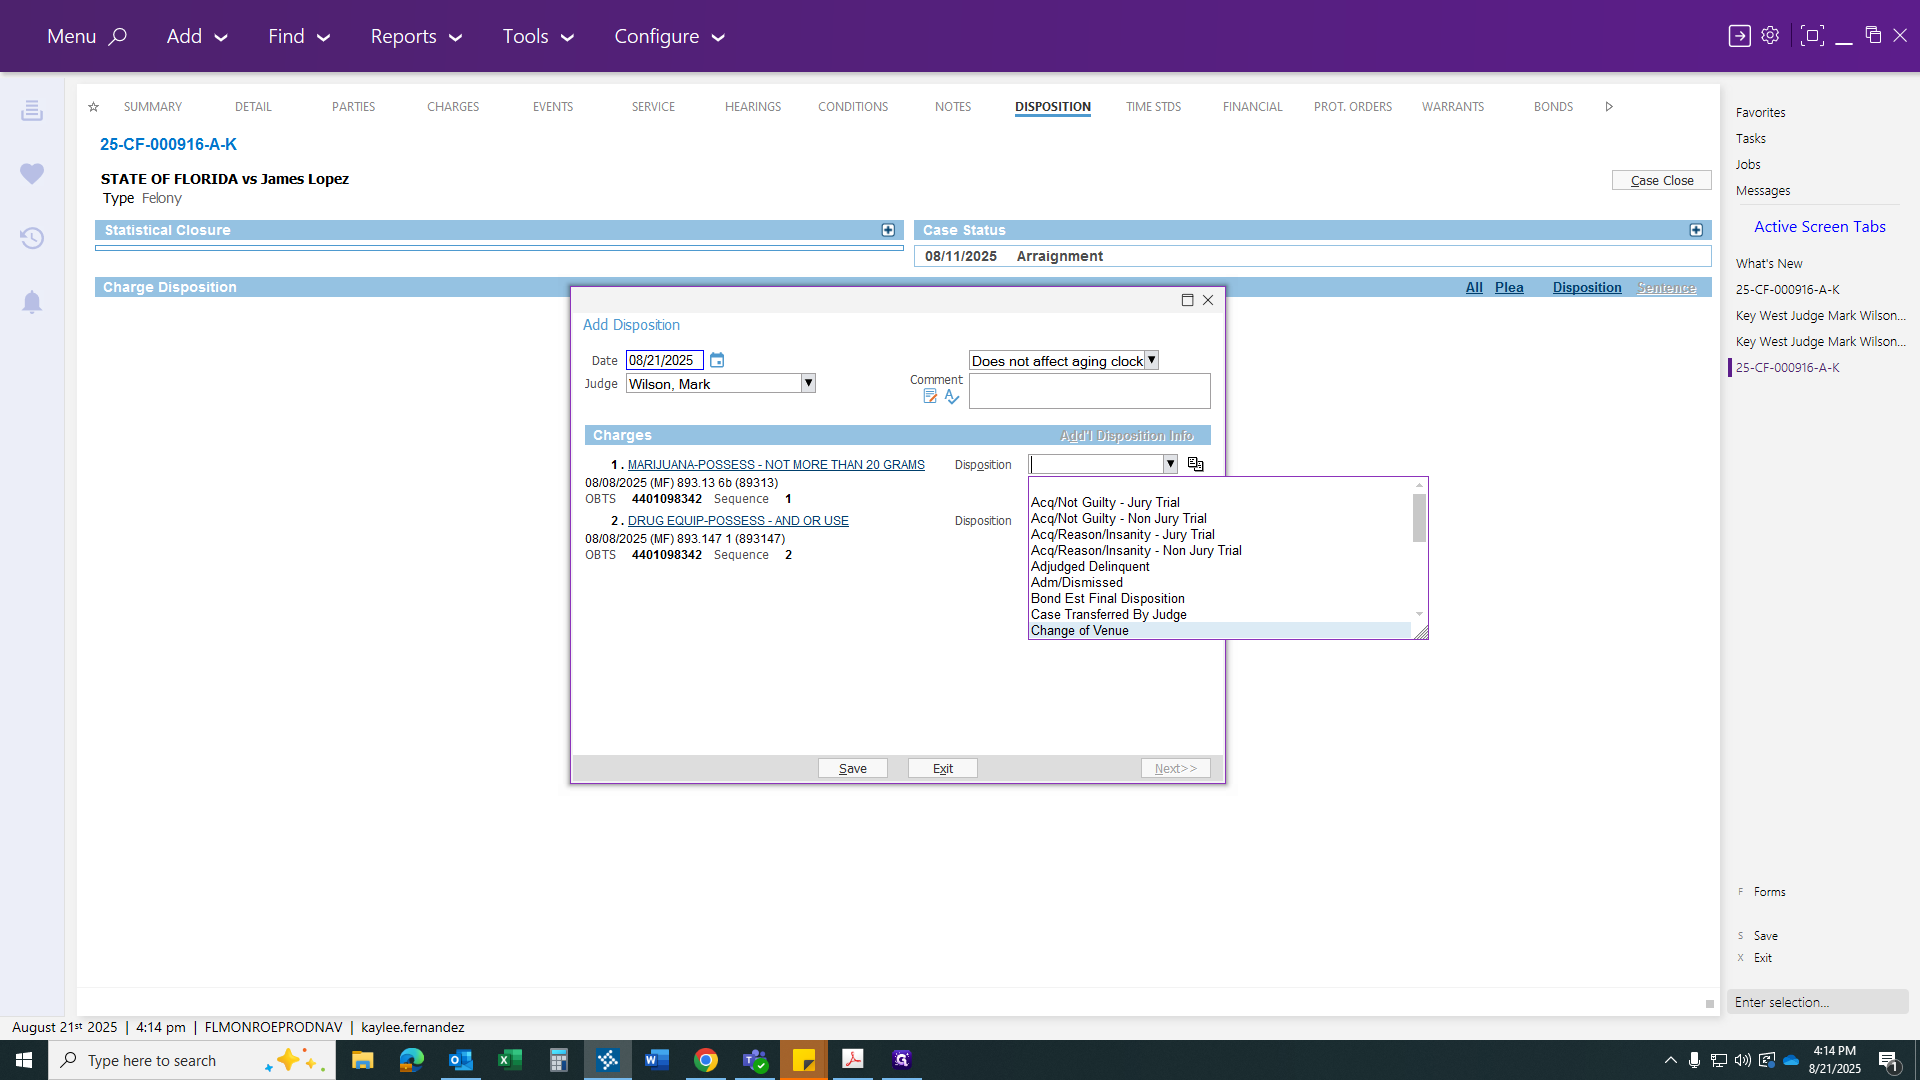Click the Save button in dialog
The width and height of the screenshot is (1920, 1080).
pos(853,768)
